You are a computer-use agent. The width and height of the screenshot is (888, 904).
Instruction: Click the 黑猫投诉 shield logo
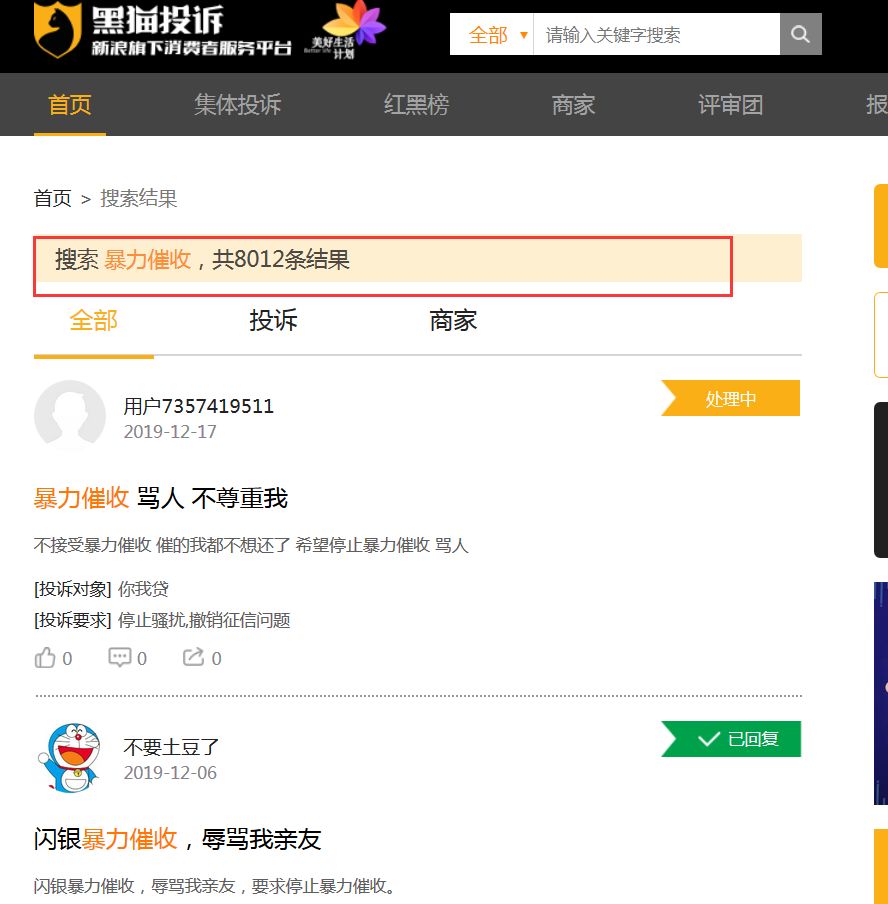point(58,30)
